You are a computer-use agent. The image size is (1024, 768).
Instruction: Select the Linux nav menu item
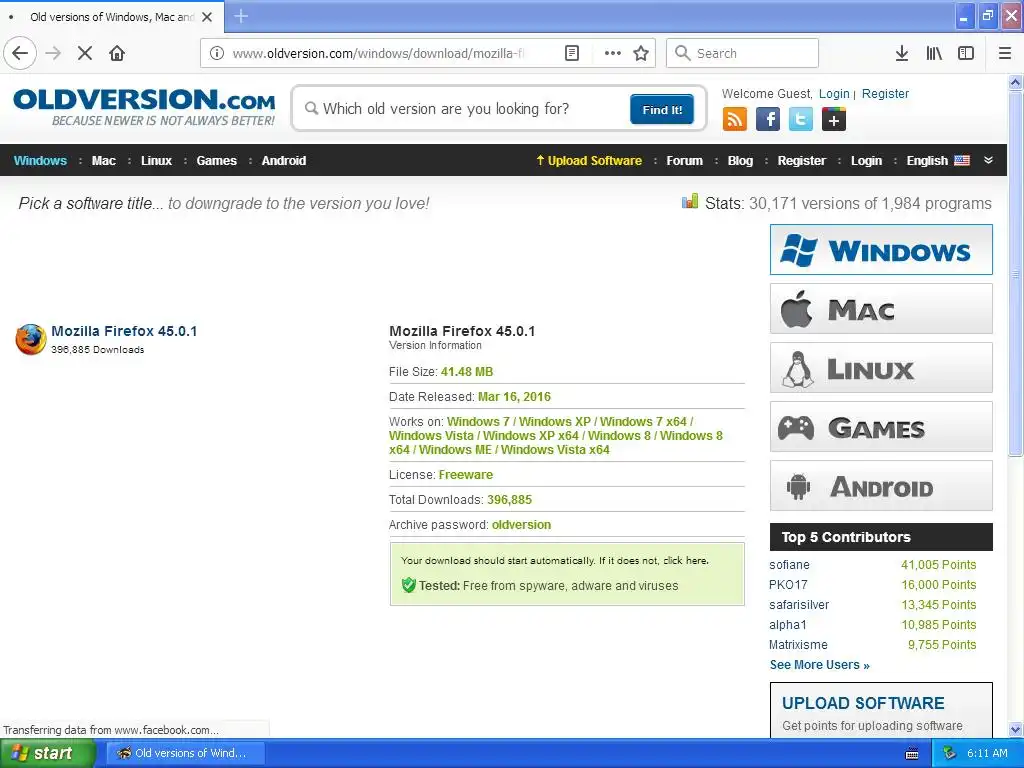[156, 161]
